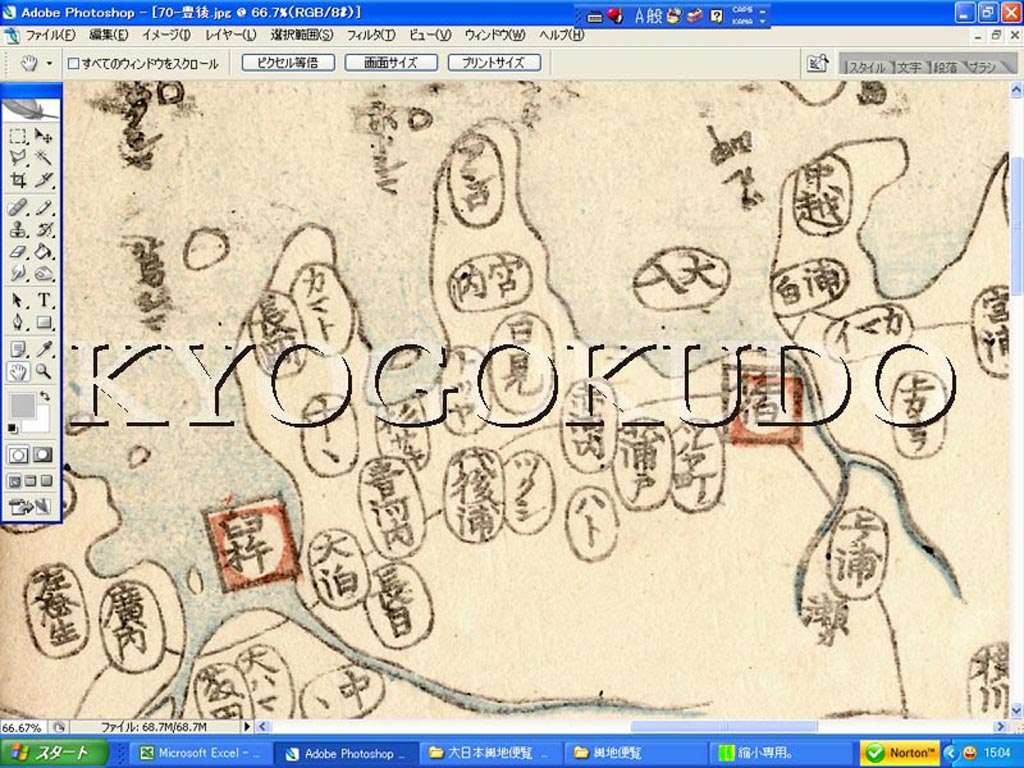Select the Clone Stamp tool
The height and width of the screenshot is (768, 1024).
[18, 230]
